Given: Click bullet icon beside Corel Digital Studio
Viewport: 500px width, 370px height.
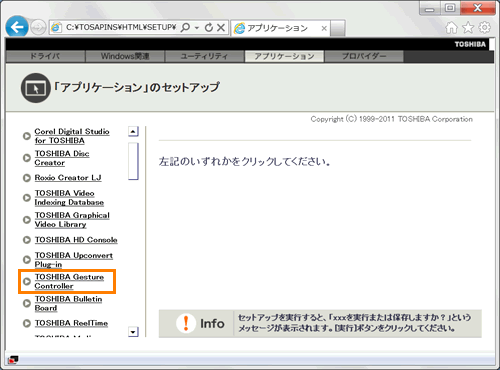Looking at the screenshot, I should click(x=27, y=136).
